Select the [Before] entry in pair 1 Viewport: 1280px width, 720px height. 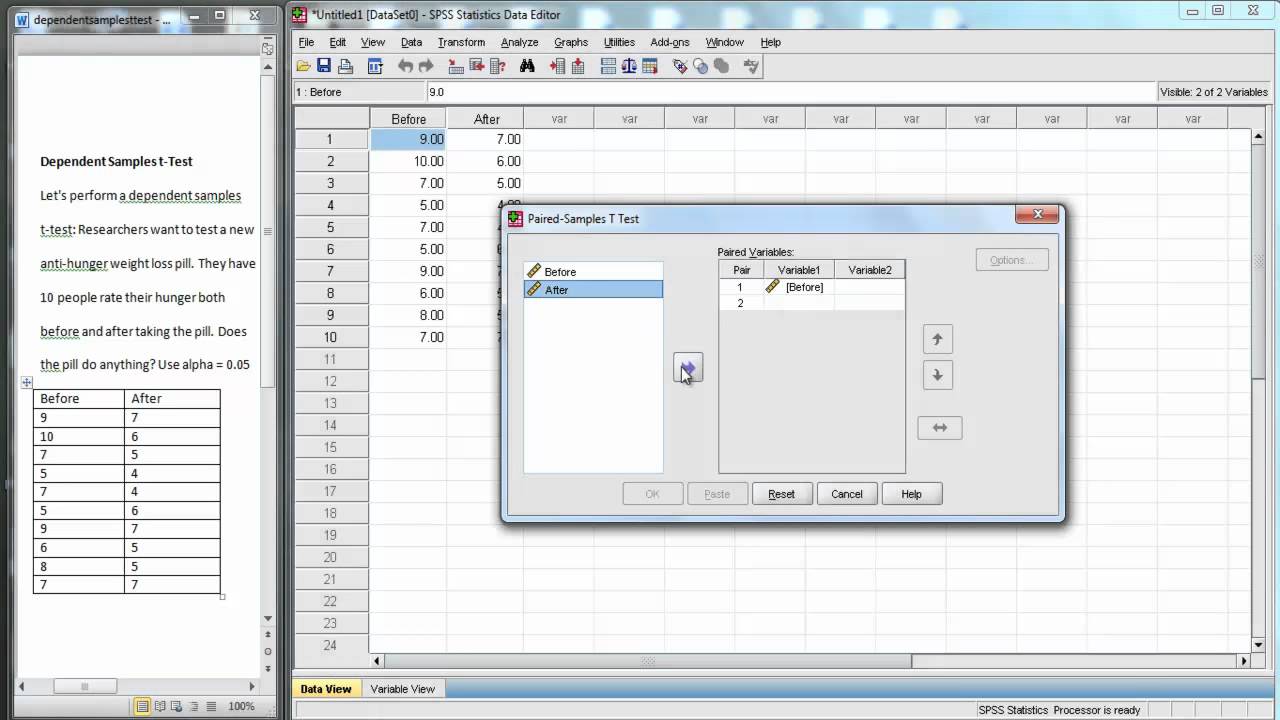coord(798,287)
